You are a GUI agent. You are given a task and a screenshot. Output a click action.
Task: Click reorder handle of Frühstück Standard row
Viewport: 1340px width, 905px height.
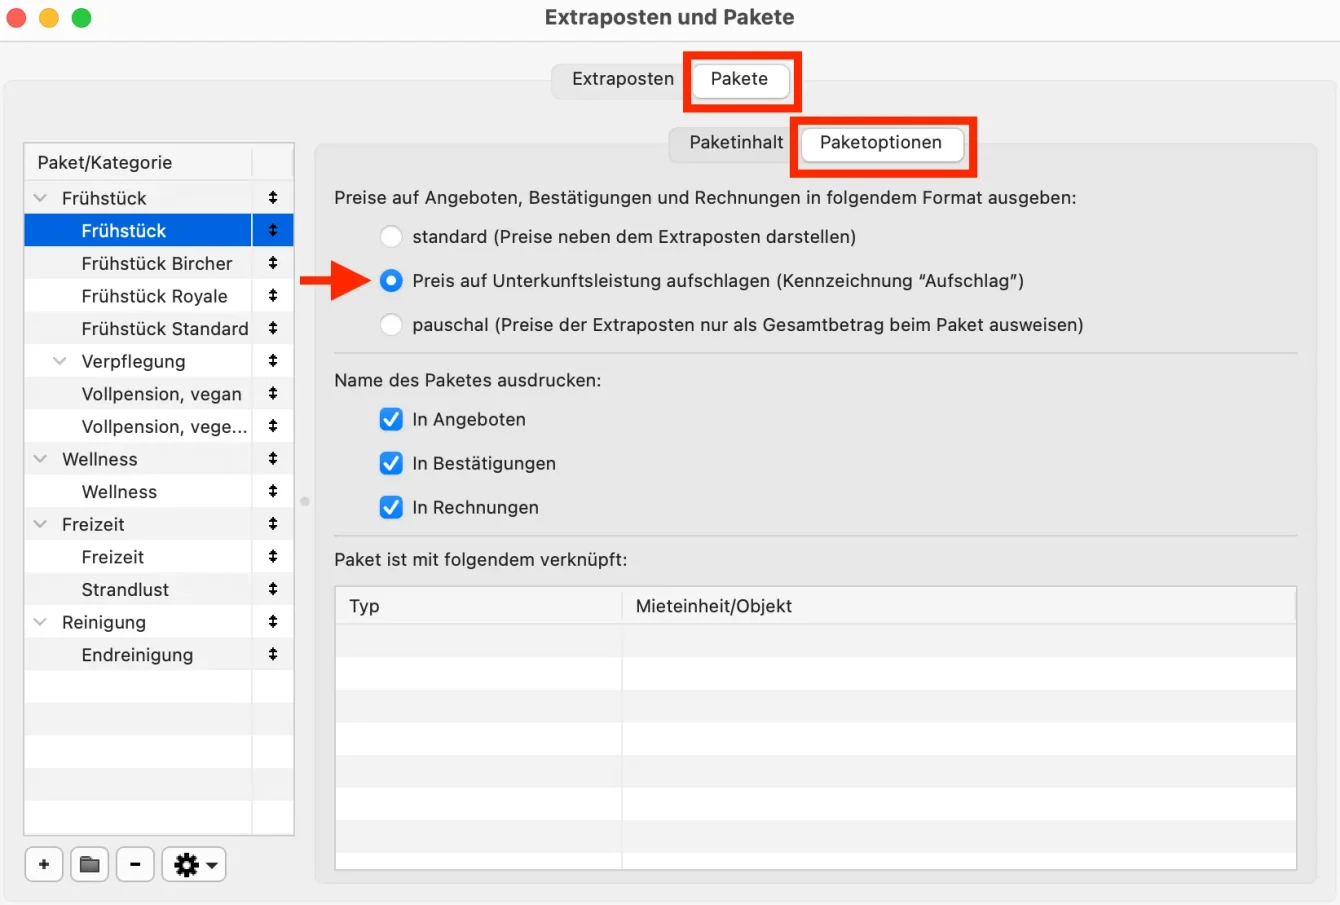click(273, 328)
